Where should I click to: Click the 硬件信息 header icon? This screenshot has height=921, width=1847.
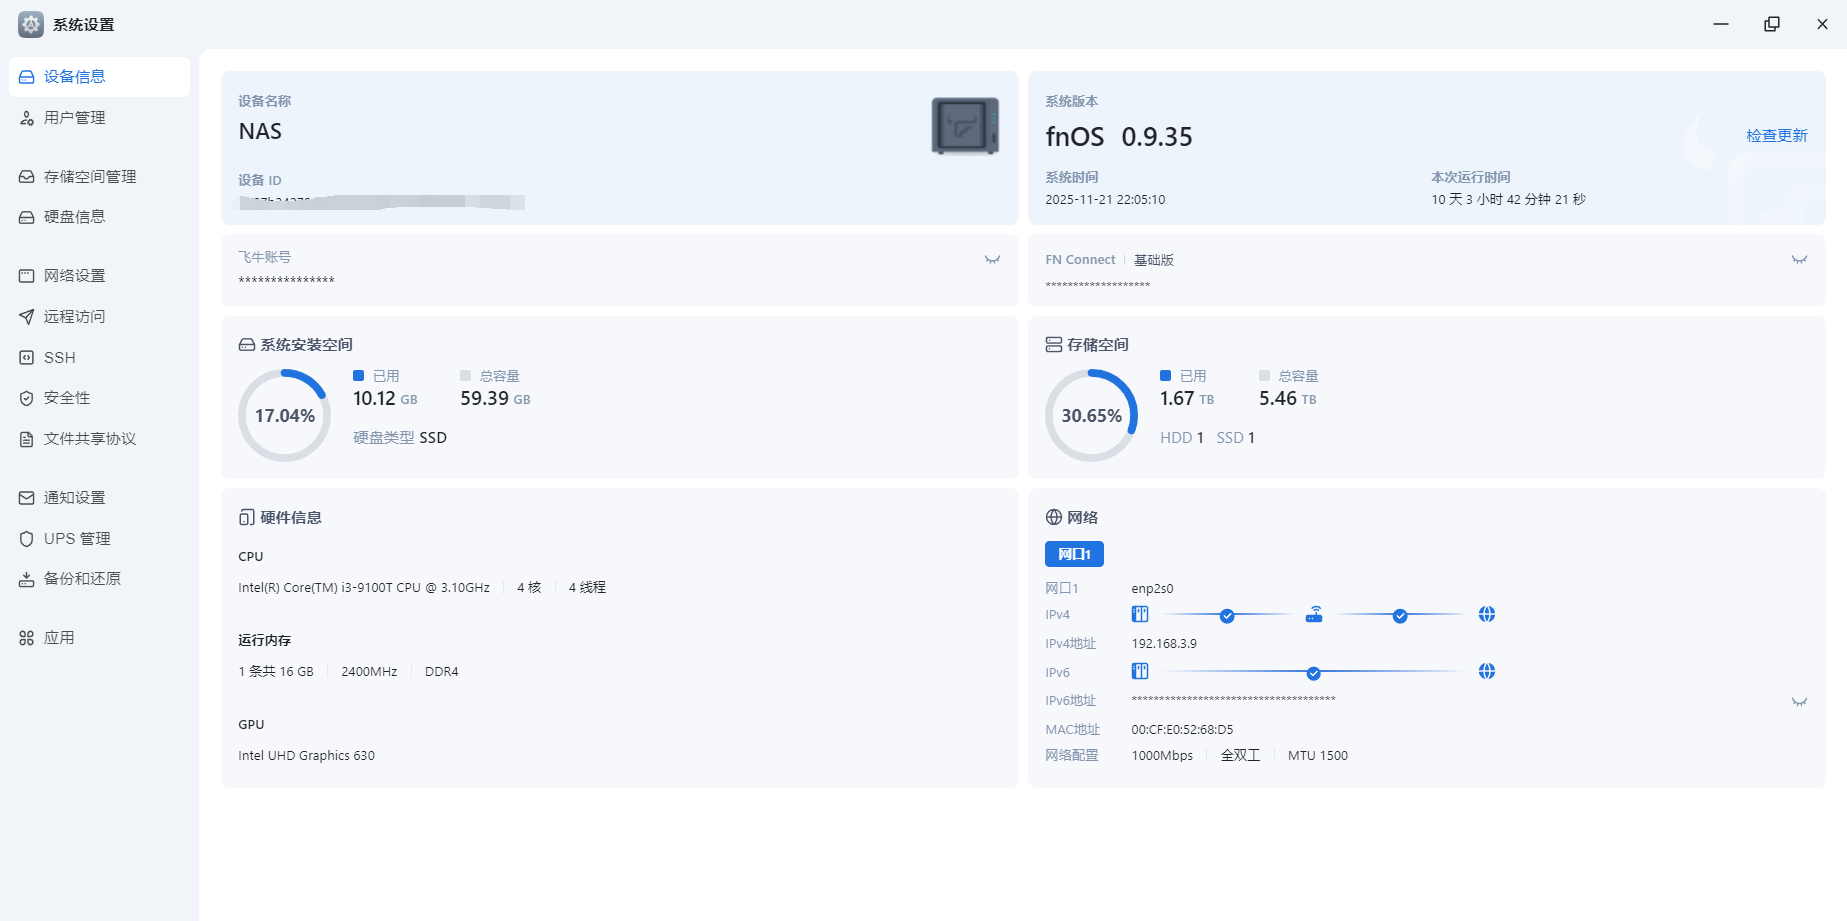point(247,518)
